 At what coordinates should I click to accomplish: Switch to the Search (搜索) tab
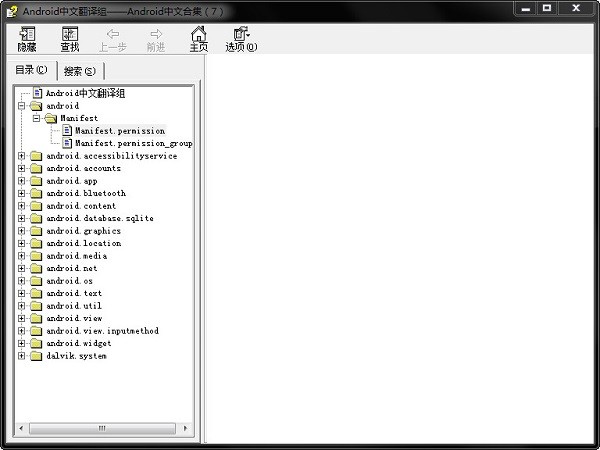click(x=79, y=70)
